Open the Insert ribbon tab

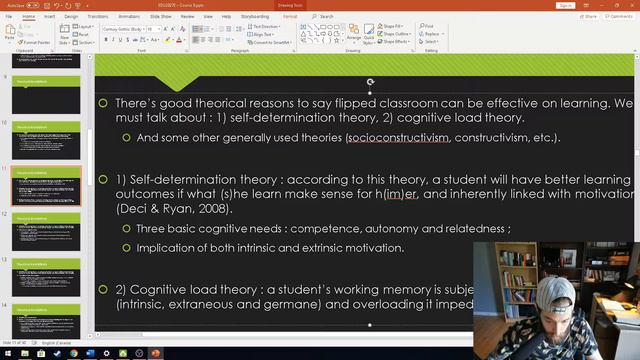[49, 17]
